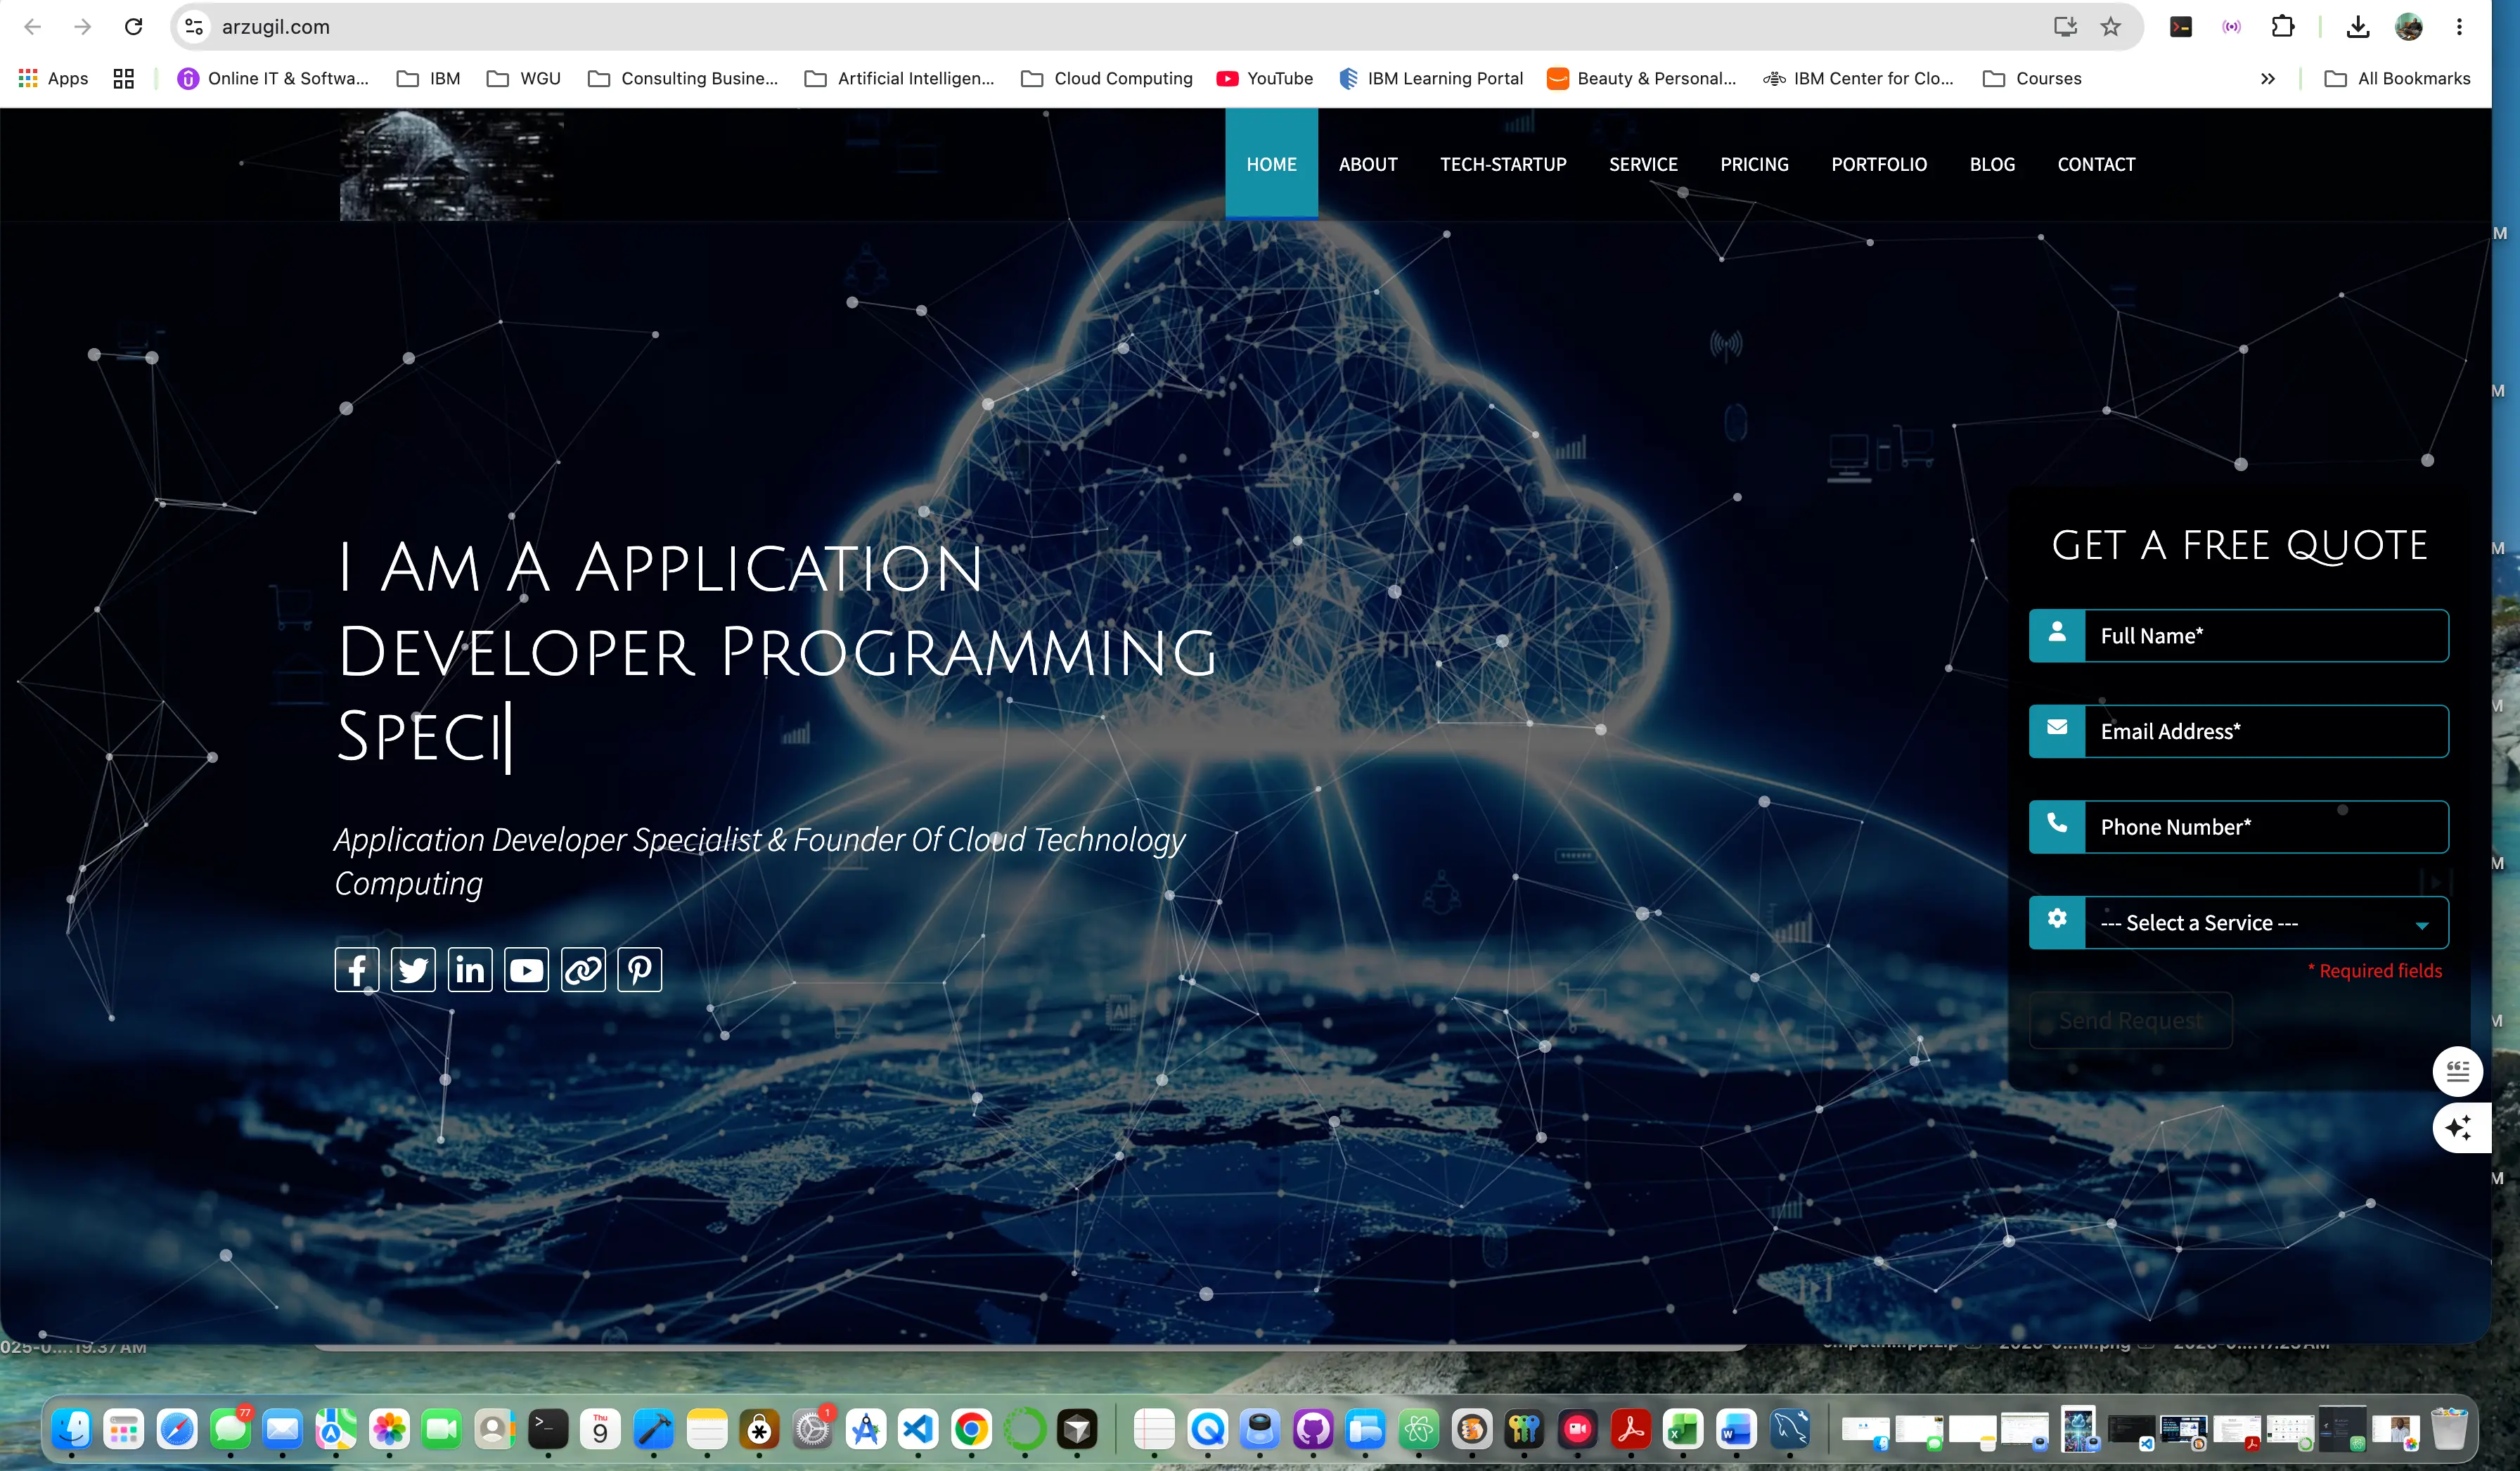2520x1471 pixels.
Task: Open the Artificial Intelligence bookmarks folder
Action: [x=899, y=78]
